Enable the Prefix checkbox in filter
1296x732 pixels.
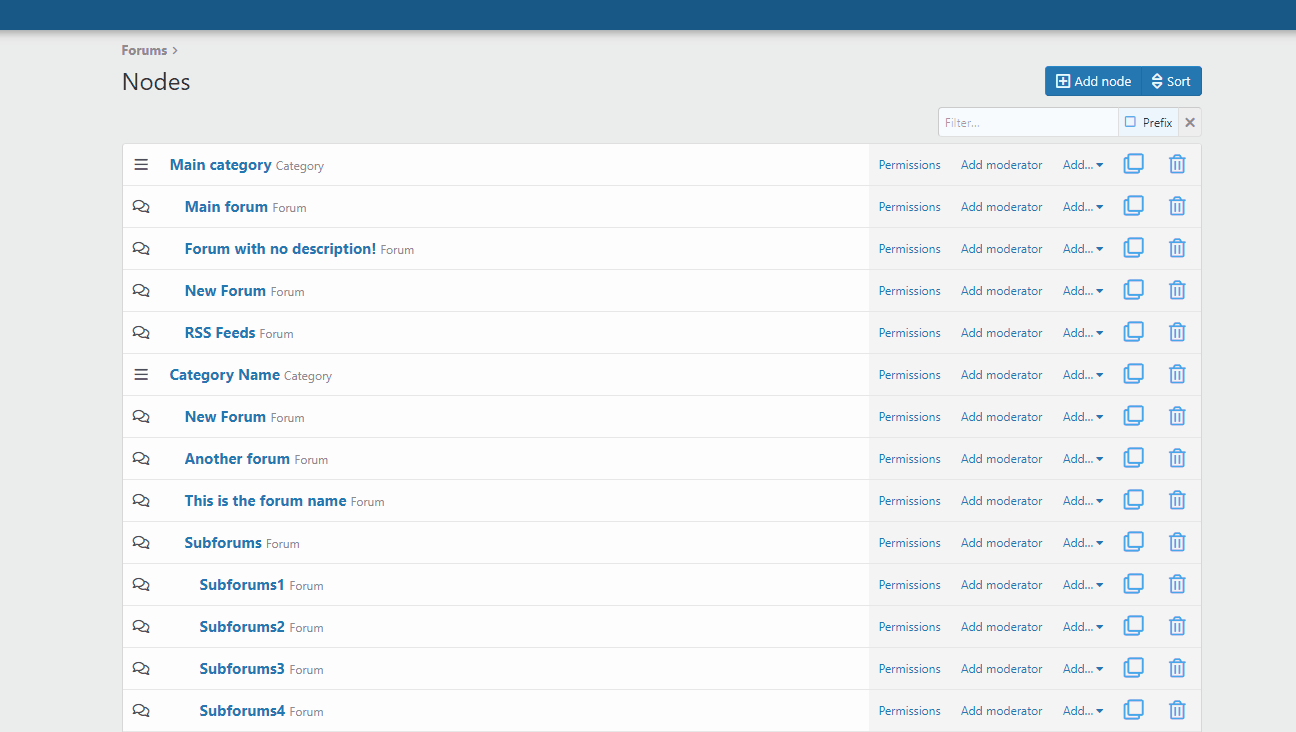click(1131, 122)
